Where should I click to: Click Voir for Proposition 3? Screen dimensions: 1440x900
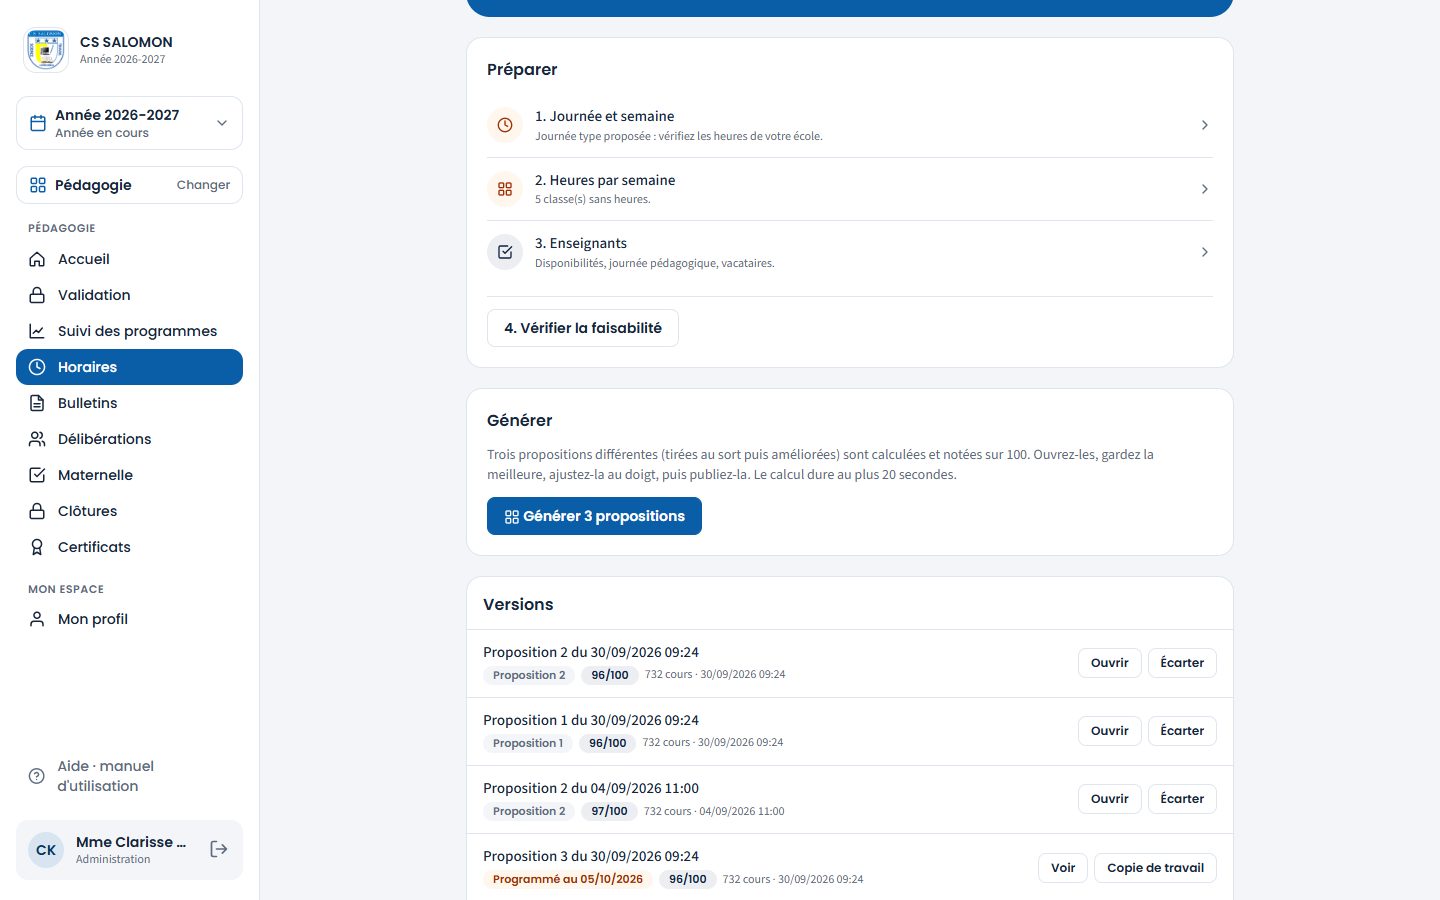[1063, 868]
